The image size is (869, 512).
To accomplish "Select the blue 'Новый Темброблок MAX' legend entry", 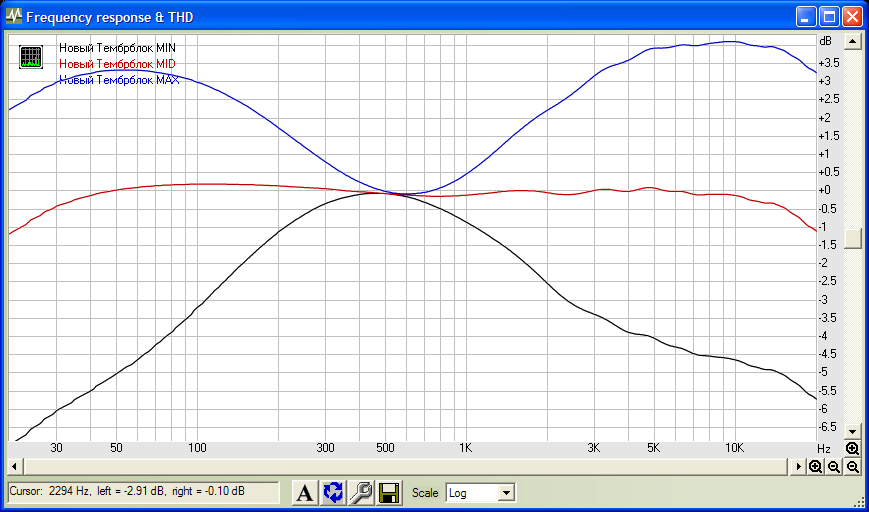I will (x=118, y=80).
